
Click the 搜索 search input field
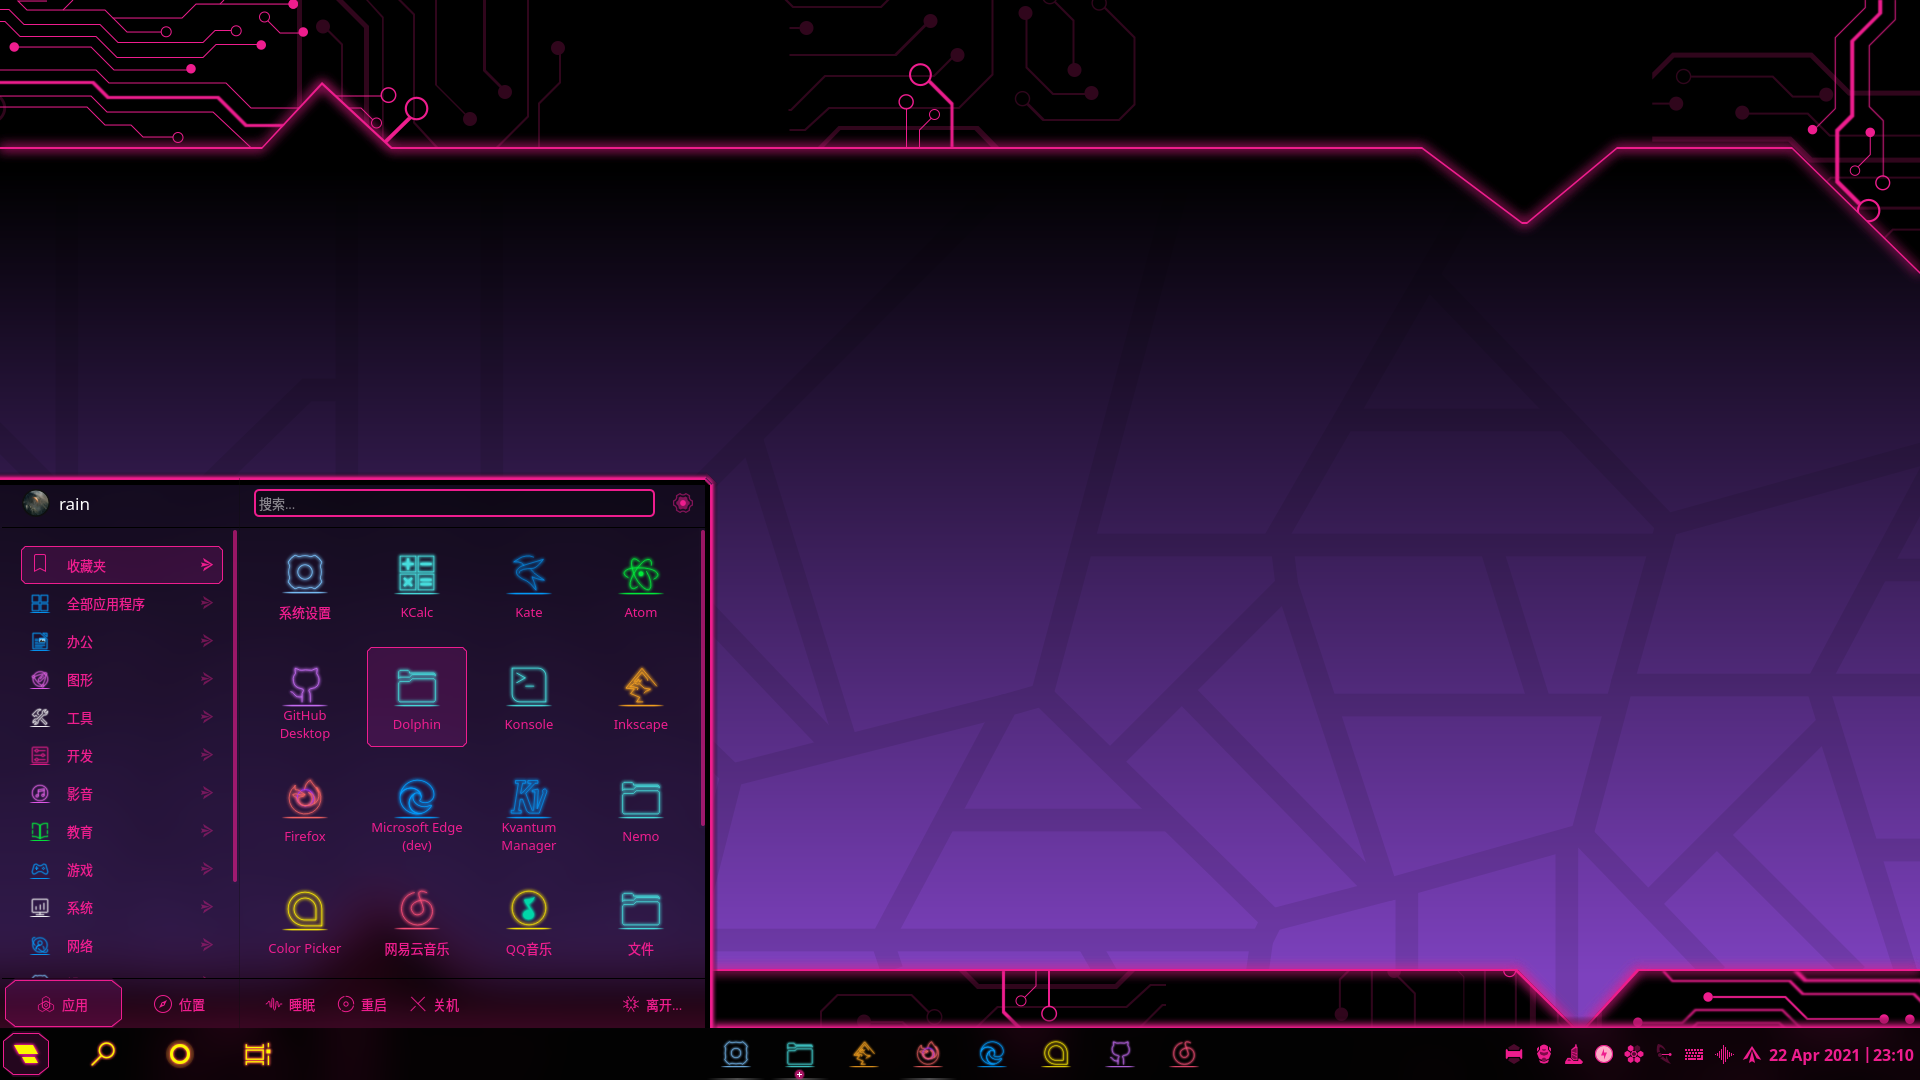pos(454,503)
